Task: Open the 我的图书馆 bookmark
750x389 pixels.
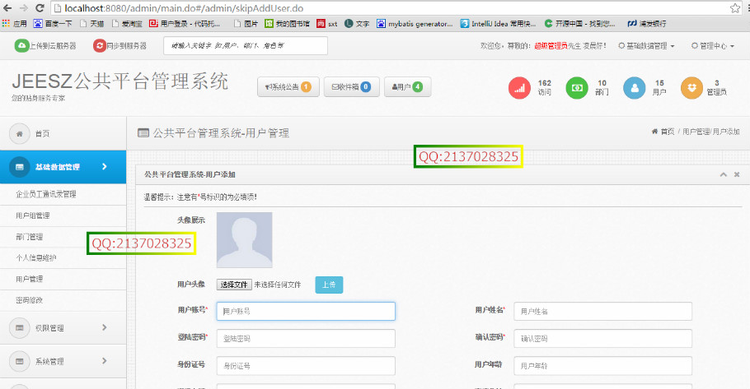Action: (287, 23)
